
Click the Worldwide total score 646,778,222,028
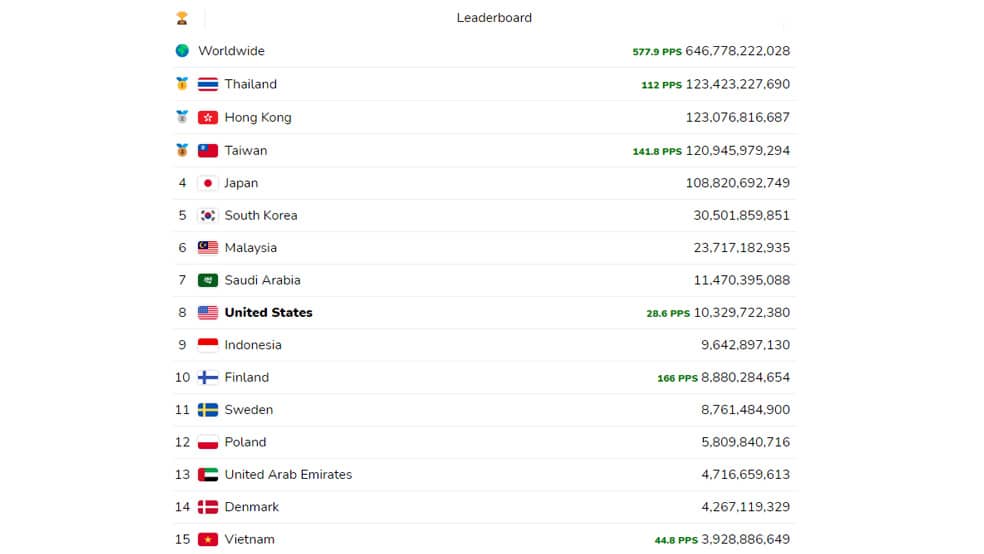737,51
